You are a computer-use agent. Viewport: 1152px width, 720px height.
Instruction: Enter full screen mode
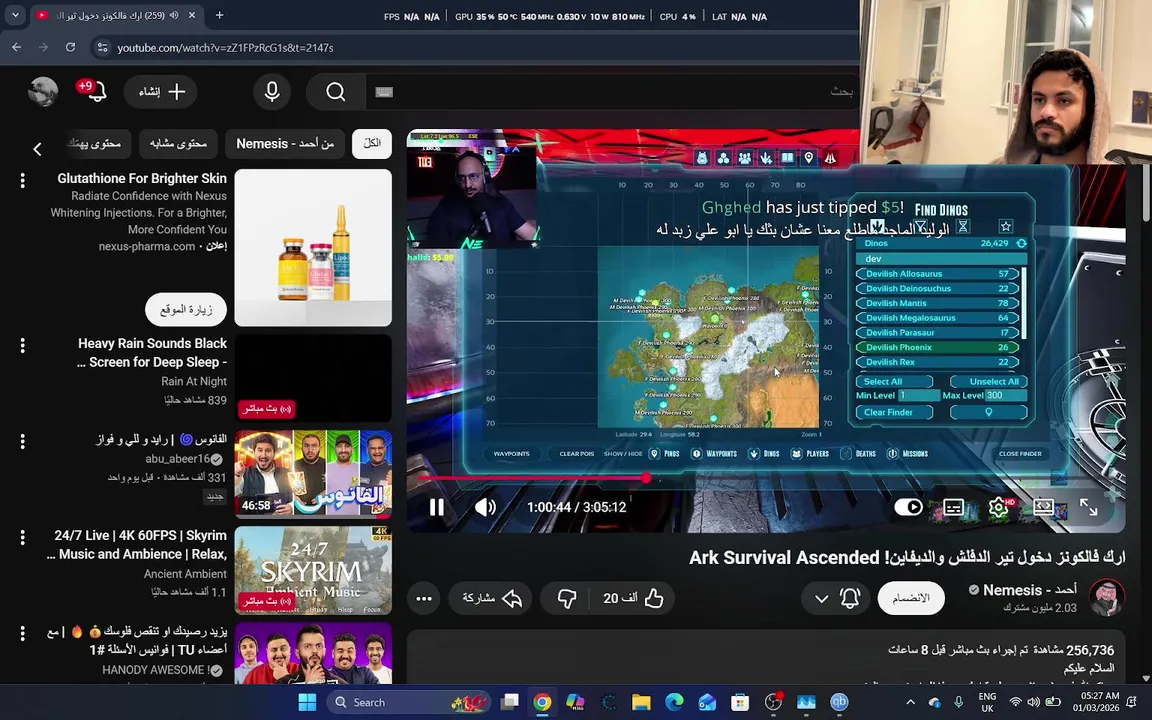1089,507
